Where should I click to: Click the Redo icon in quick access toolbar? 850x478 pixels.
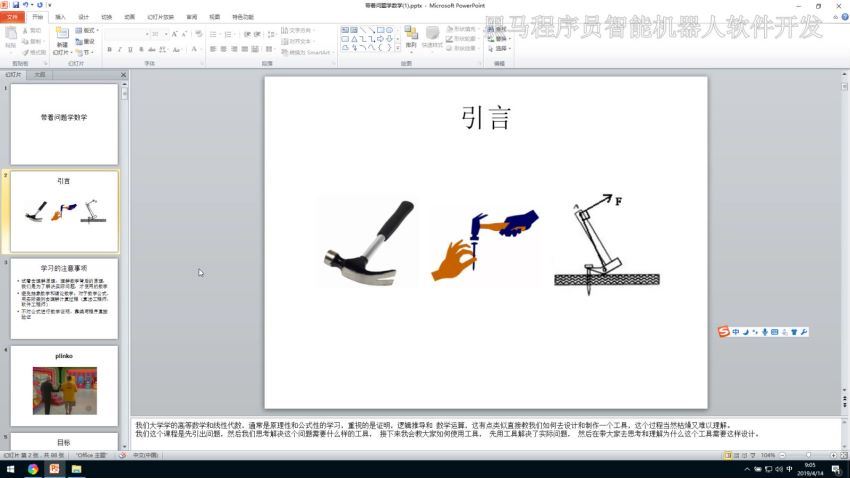tap(40, 5)
